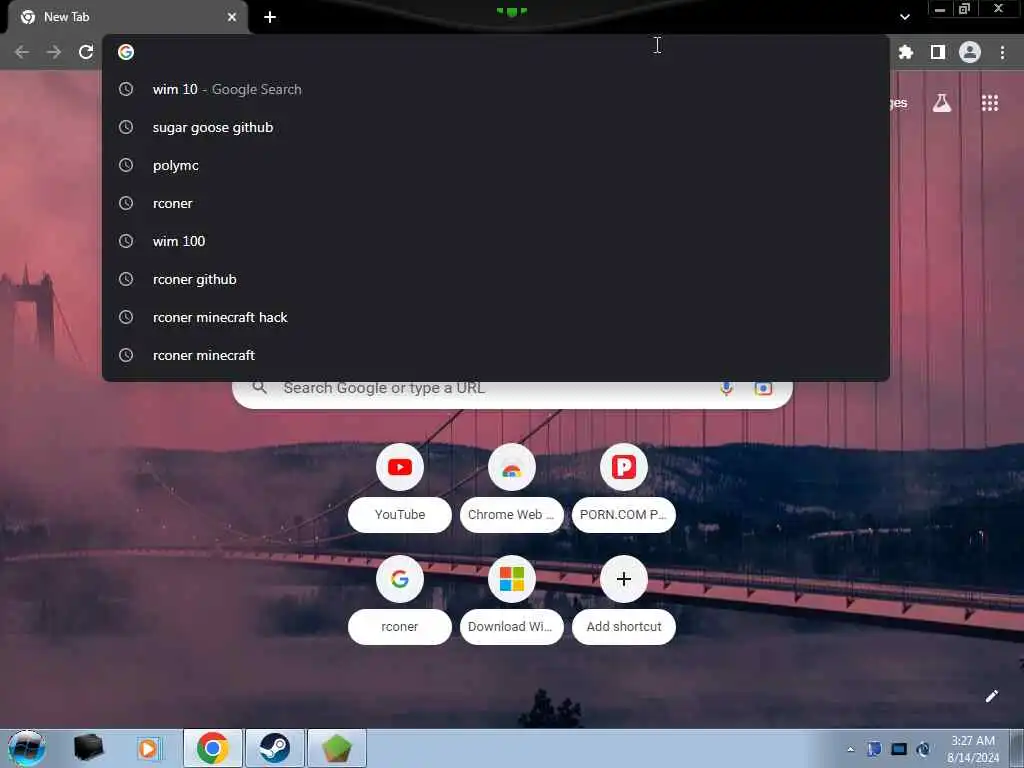Open the Google apps grid
Screen dimensions: 1024x768
pos(989,103)
